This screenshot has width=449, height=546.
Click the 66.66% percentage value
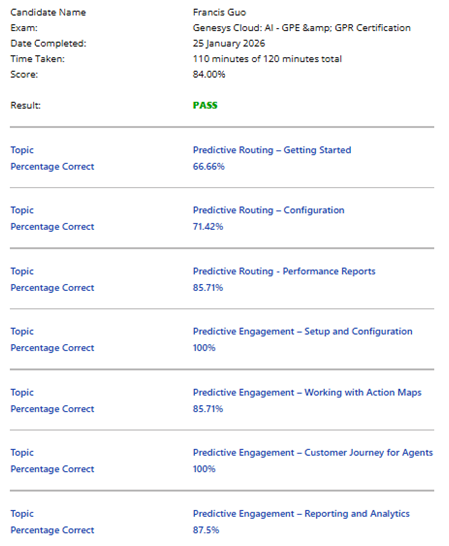(x=209, y=166)
